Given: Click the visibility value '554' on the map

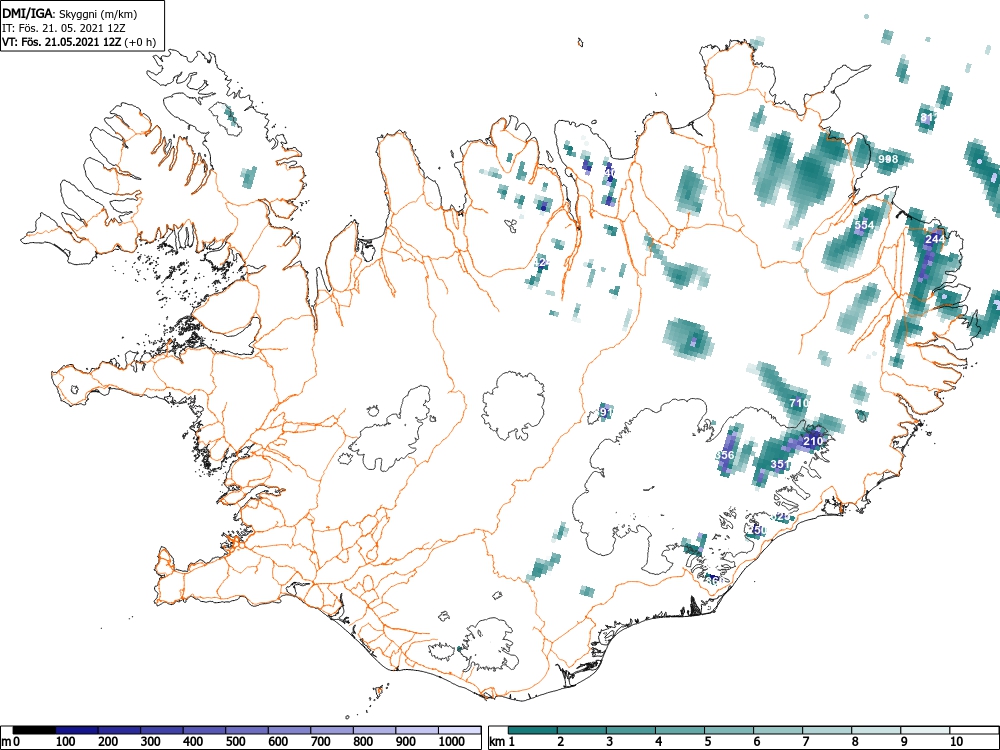Looking at the screenshot, I should click(864, 225).
